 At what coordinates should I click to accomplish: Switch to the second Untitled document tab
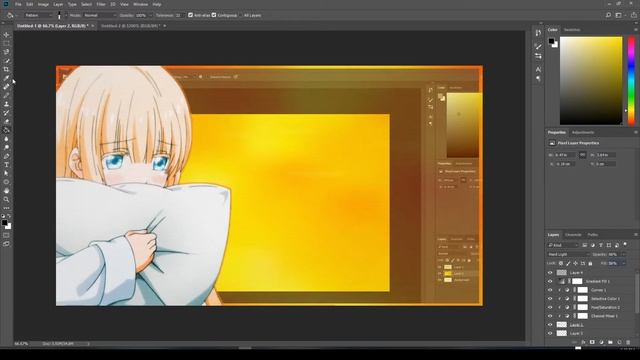(130, 26)
